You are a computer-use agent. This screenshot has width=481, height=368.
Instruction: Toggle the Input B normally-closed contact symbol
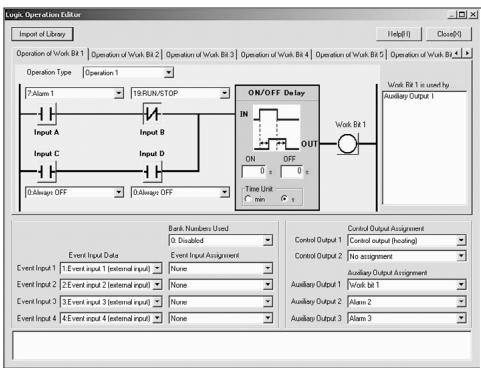(x=152, y=114)
